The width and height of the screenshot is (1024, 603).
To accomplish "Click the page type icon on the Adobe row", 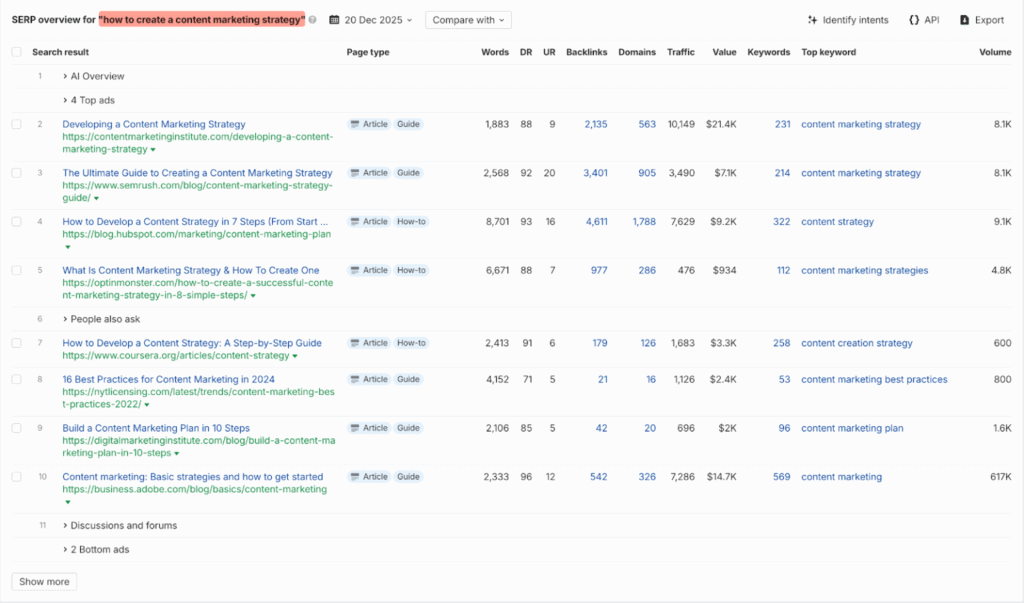I will click(x=354, y=476).
